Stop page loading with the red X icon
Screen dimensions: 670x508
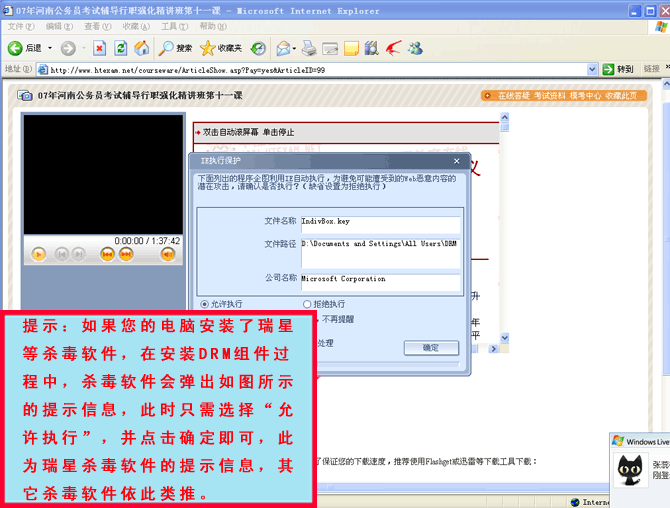[x=100, y=48]
